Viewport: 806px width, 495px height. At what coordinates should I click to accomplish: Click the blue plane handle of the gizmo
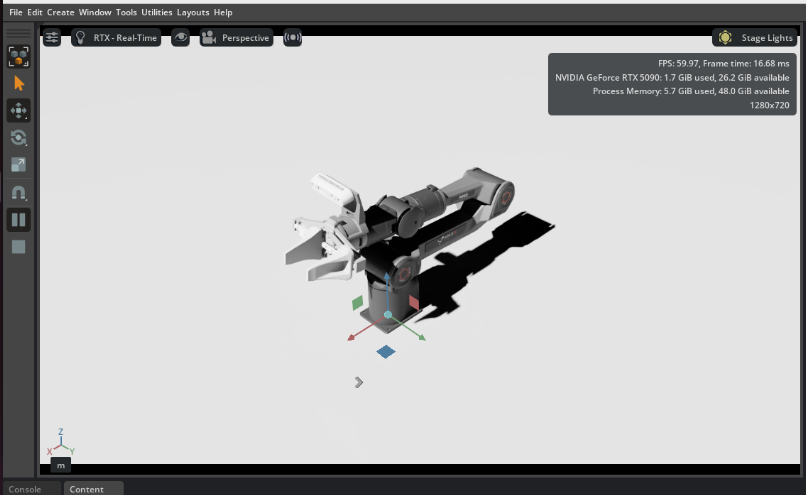click(x=386, y=352)
